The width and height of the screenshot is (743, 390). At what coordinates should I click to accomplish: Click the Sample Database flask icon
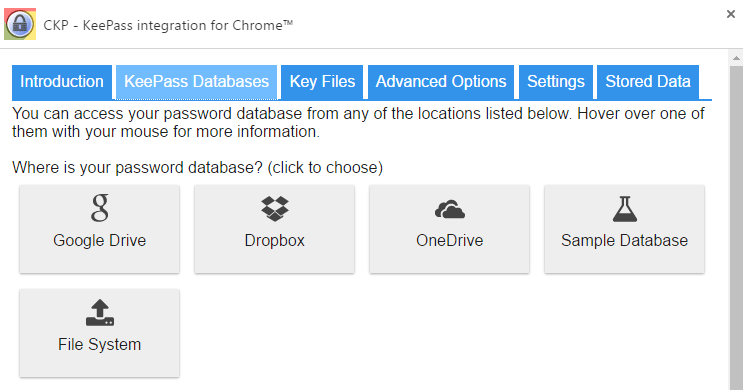[x=625, y=209]
